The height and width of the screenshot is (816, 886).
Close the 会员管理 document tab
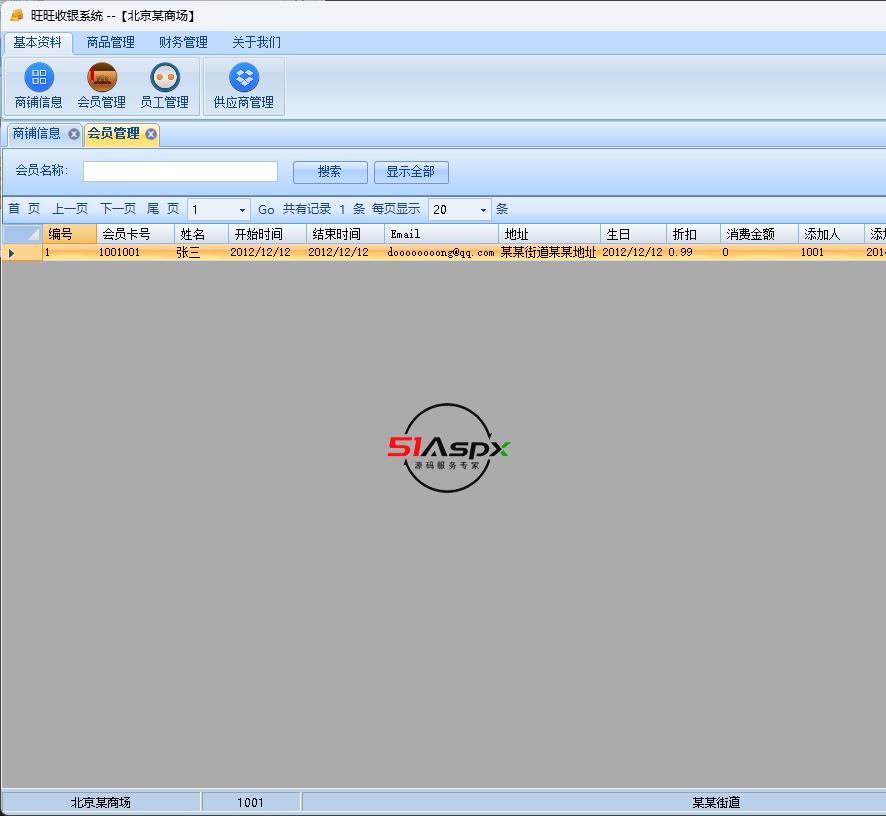click(x=151, y=134)
